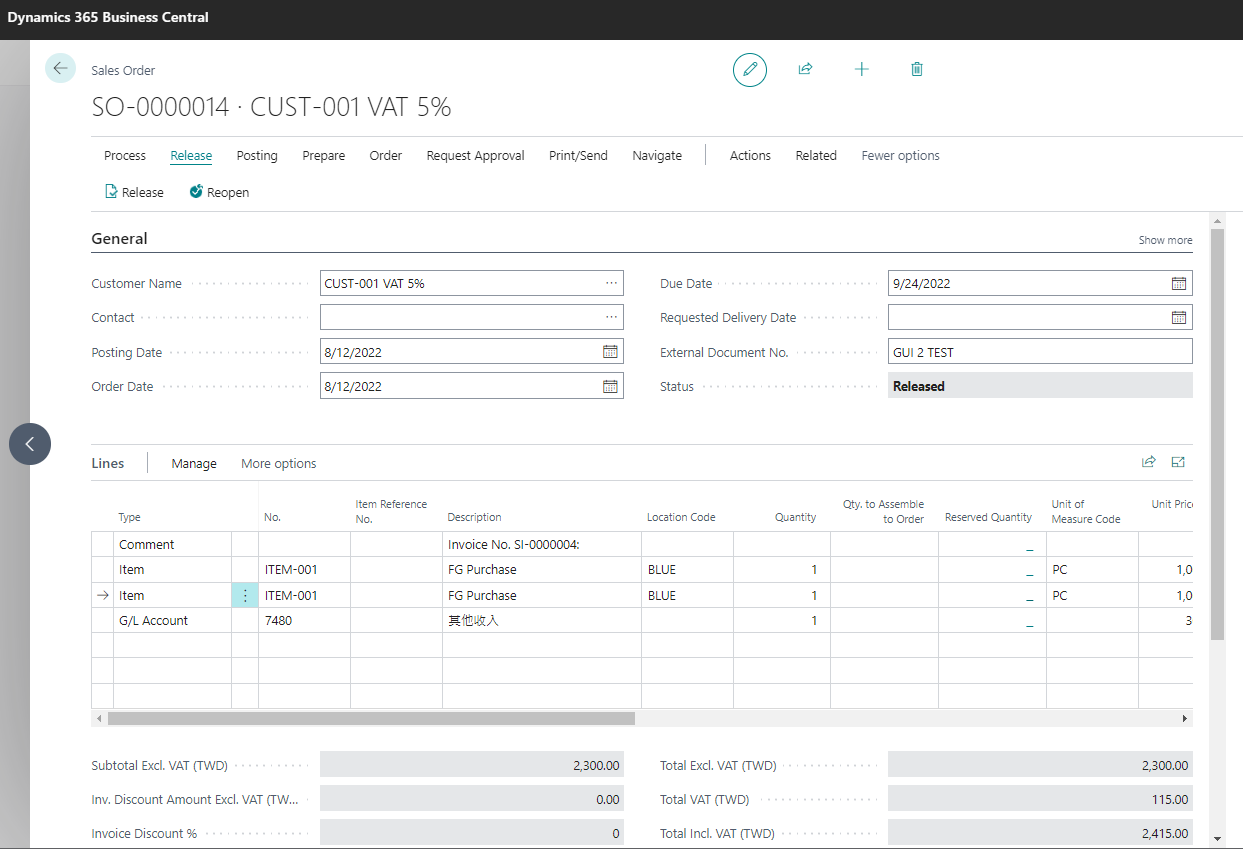Open the Prepare menu
This screenshot has width=1243, height=849.
click(324, 155)
